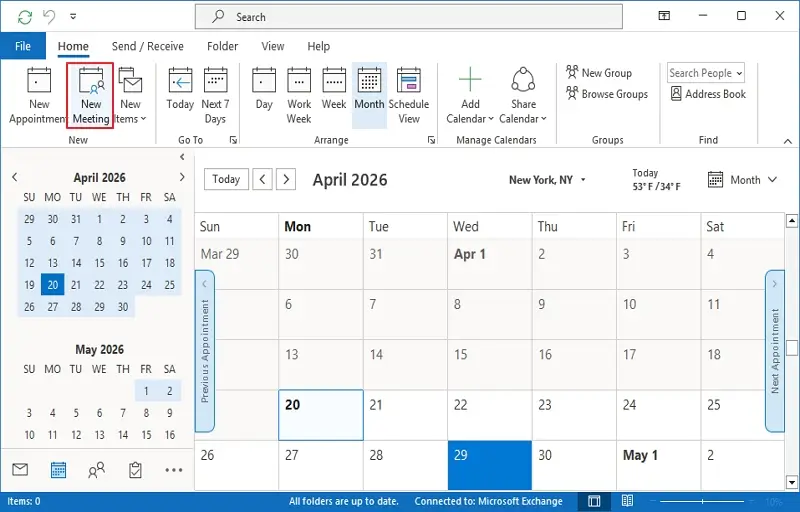Switch to Reading view in status bar
The height and width of the screenshot is (512, 800).
click(628, 501)
